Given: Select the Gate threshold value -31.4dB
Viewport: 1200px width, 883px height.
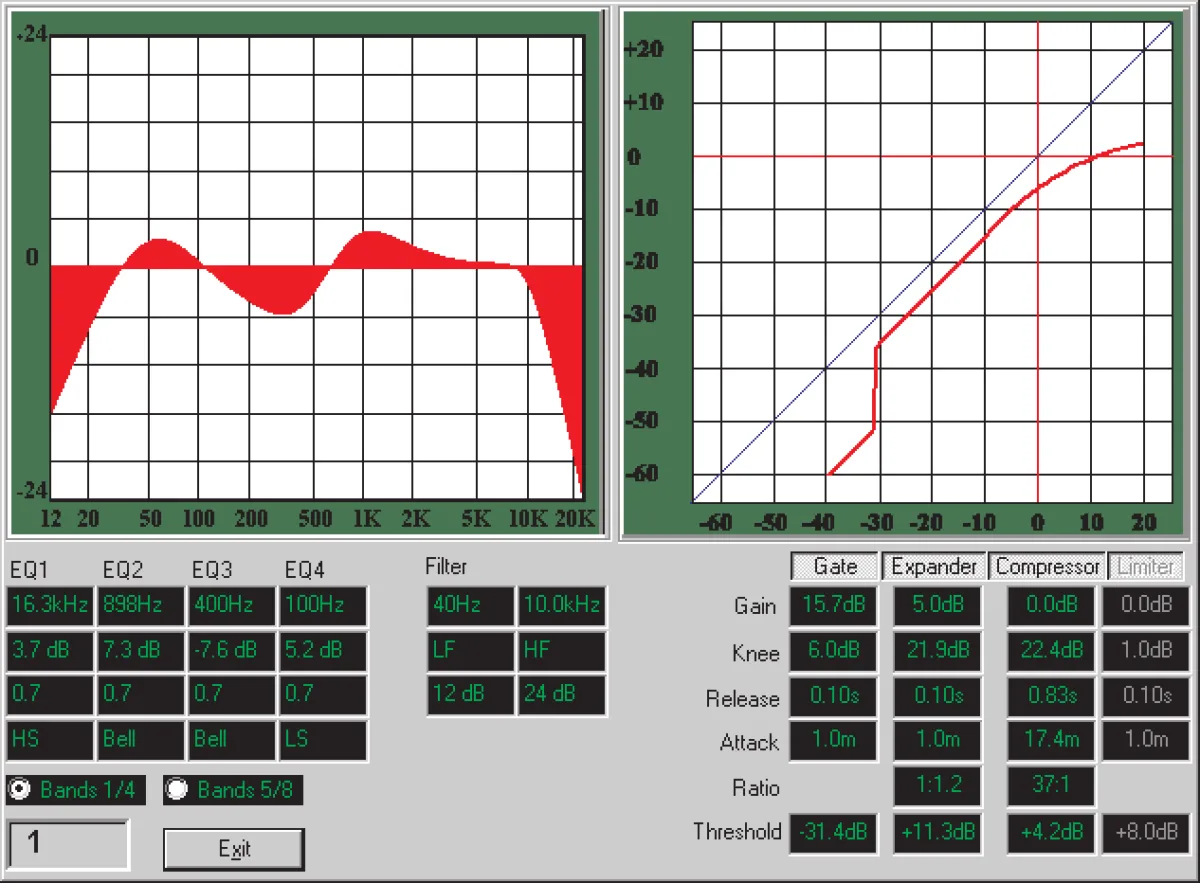Looking at the screenshot, I should (x=834, y=833).
